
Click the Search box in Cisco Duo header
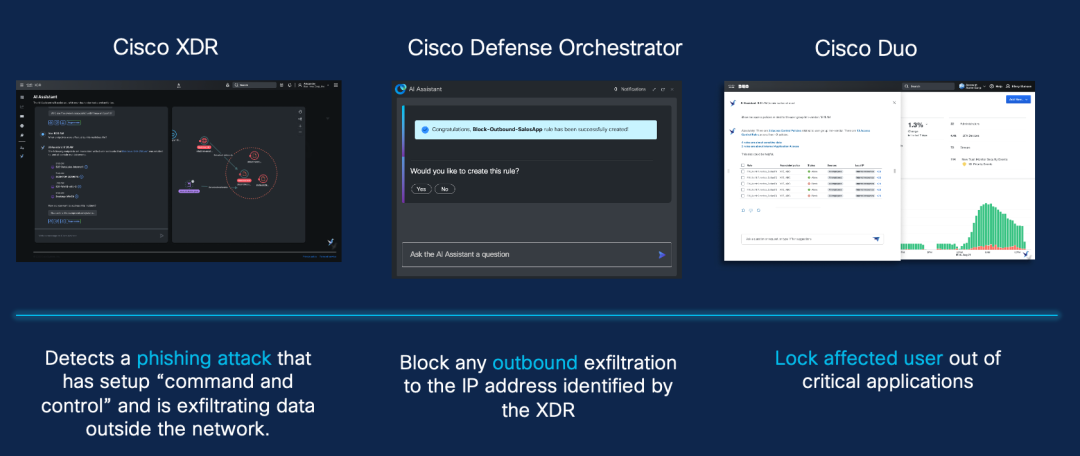tap(928, 86)
